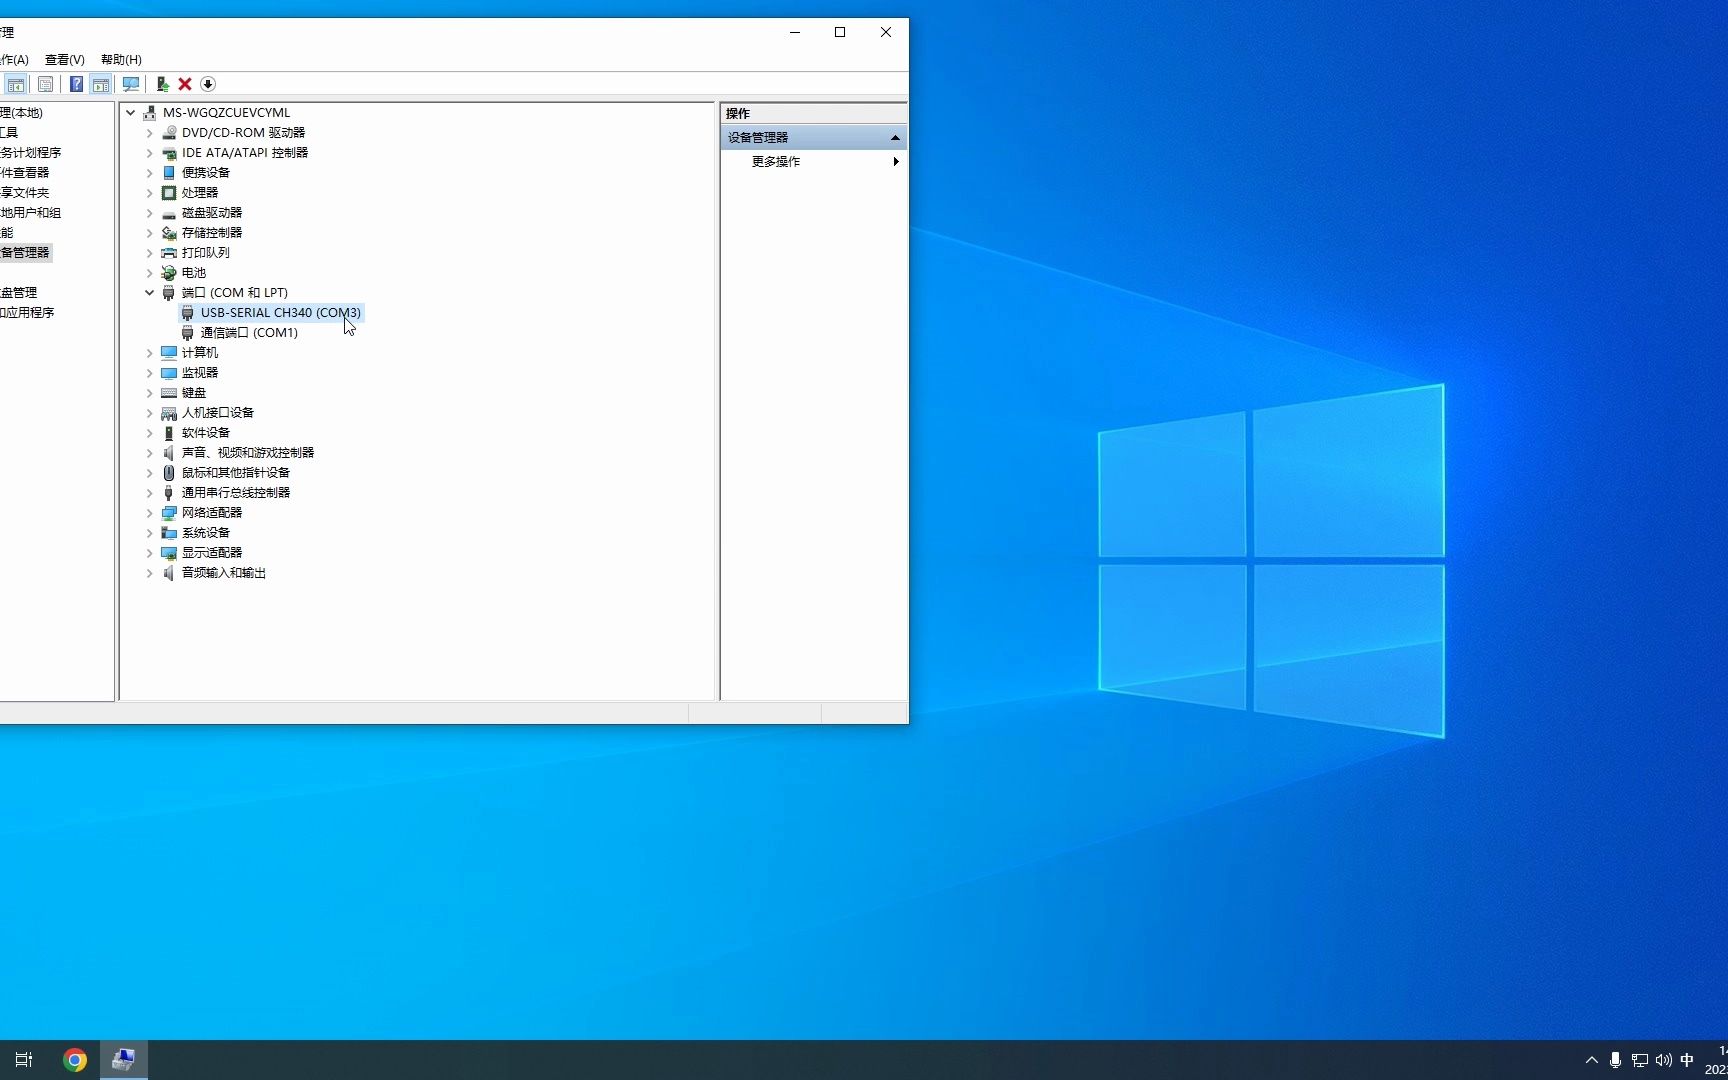This screenshot has height=1080, width=1728.
Task: Click the microphone tray icon
Action: pos(1615,1060)
